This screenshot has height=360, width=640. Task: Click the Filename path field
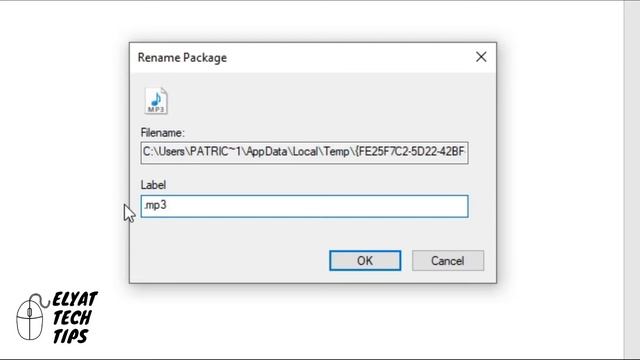point(304,153)
